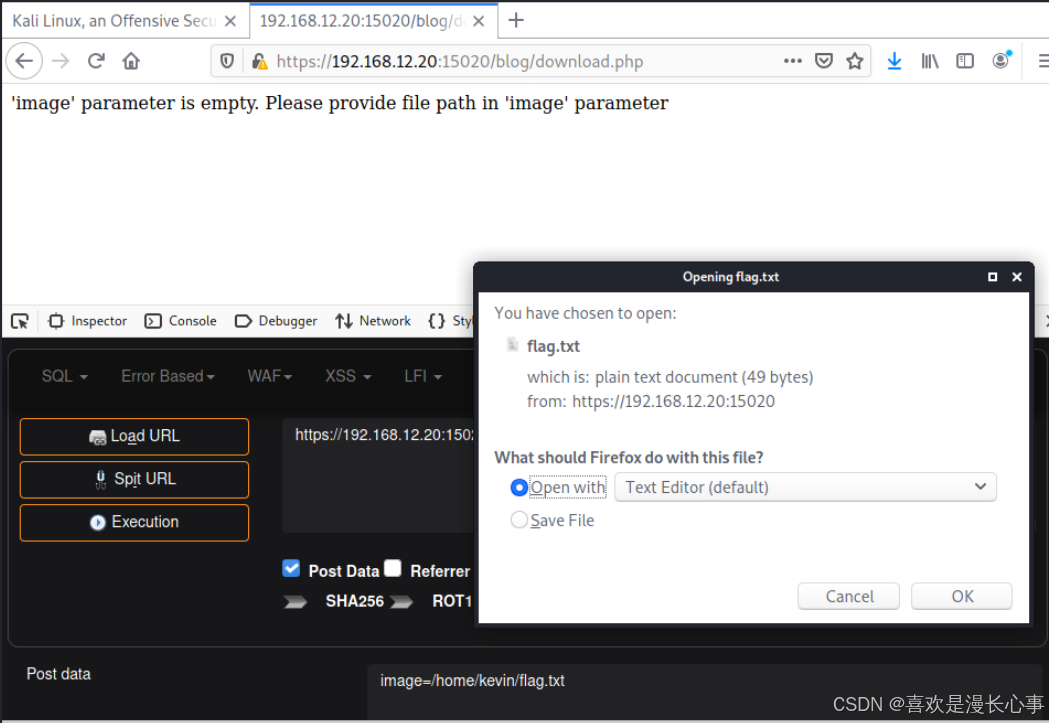Click the Split URL button

[134, 480]
